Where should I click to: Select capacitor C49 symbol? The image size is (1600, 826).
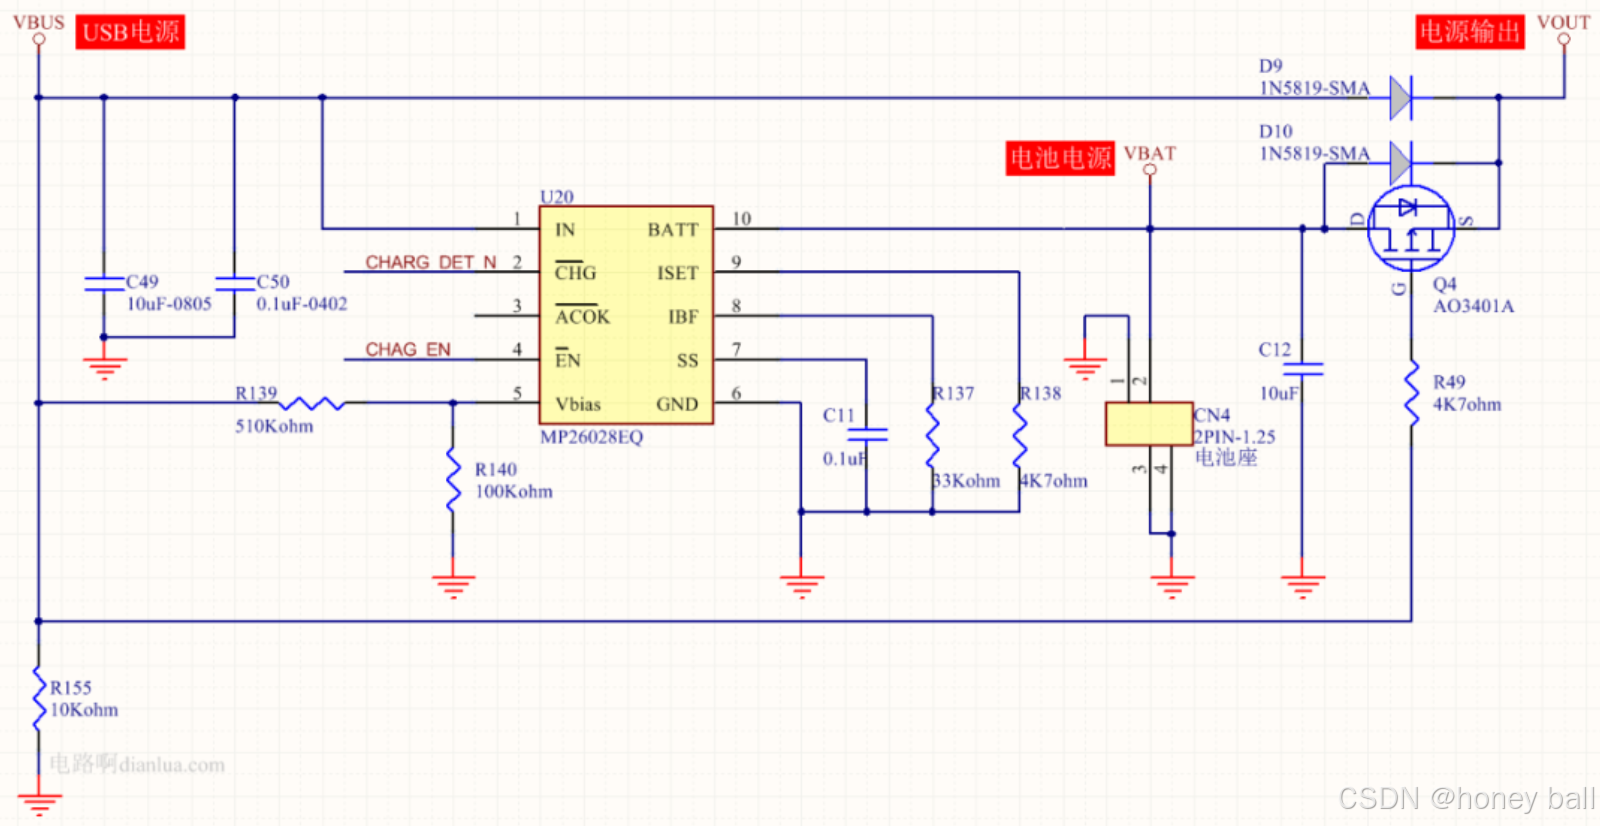[x=104, y=283]
